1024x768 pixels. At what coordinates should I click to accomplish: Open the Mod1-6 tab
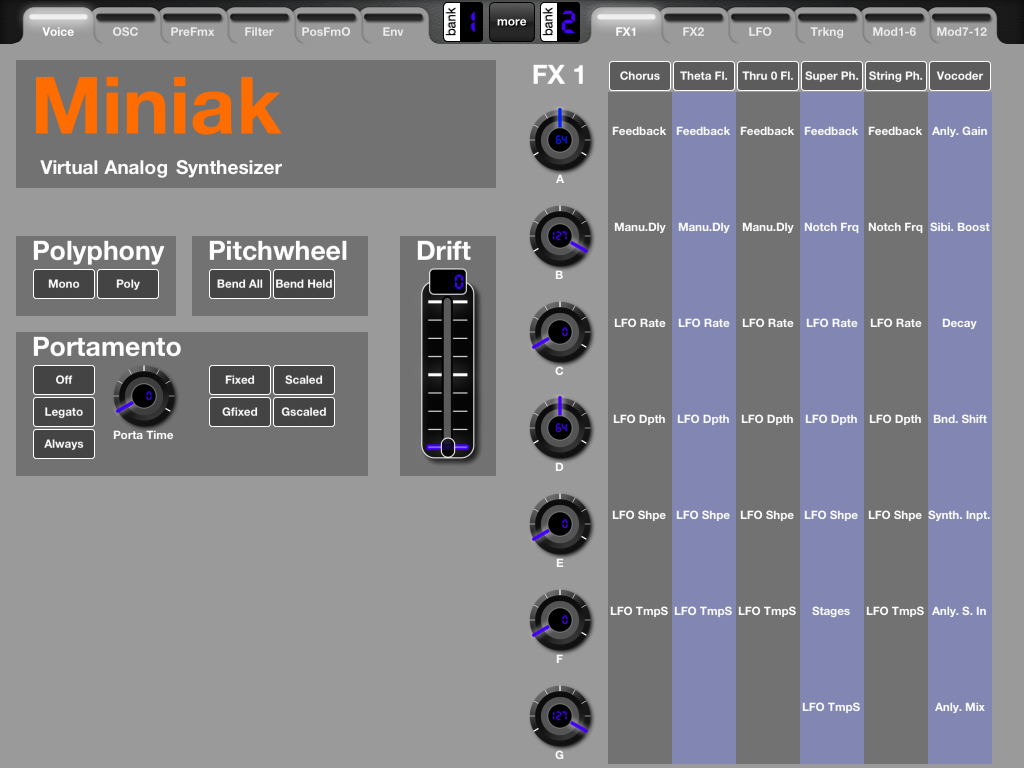pyautogui.click(x=894, y=26)
